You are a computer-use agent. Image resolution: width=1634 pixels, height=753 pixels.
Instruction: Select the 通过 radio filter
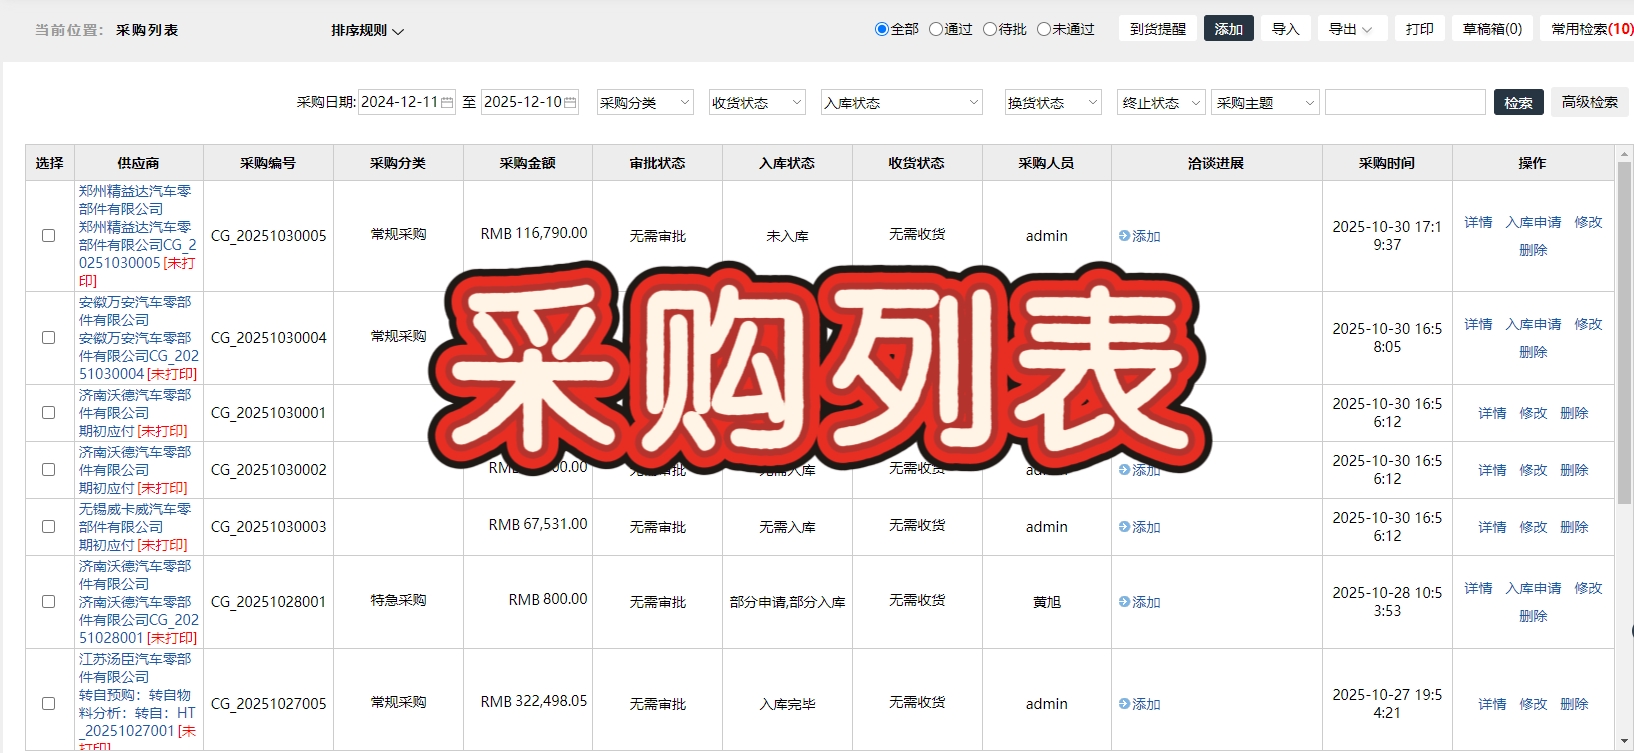pos(936,29)
